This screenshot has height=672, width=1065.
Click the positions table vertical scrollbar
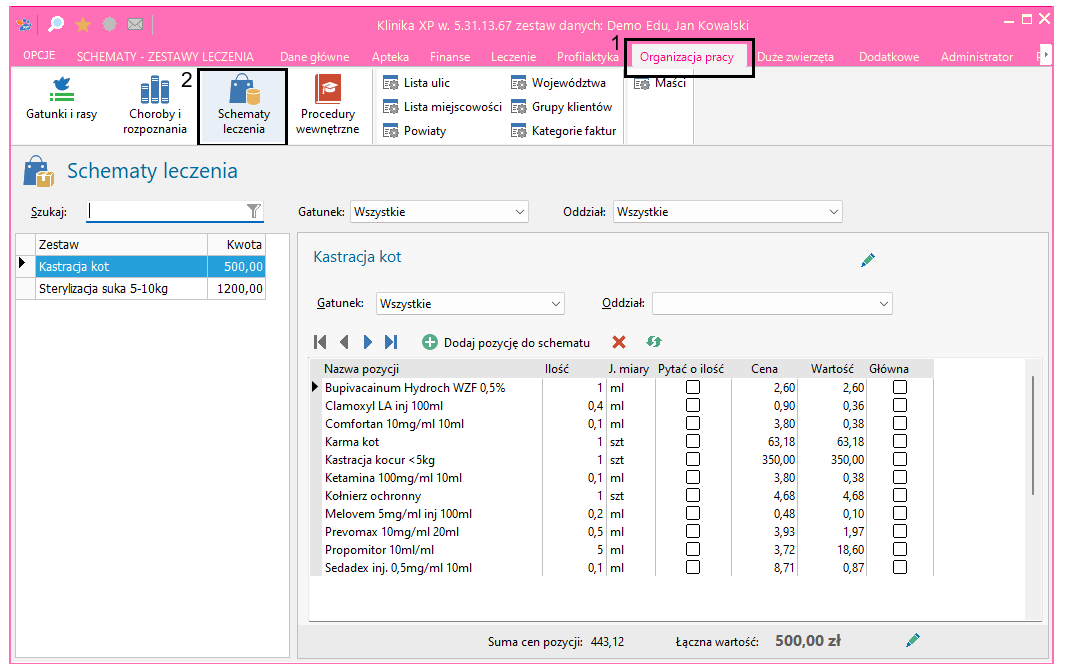click(1033, 435)
